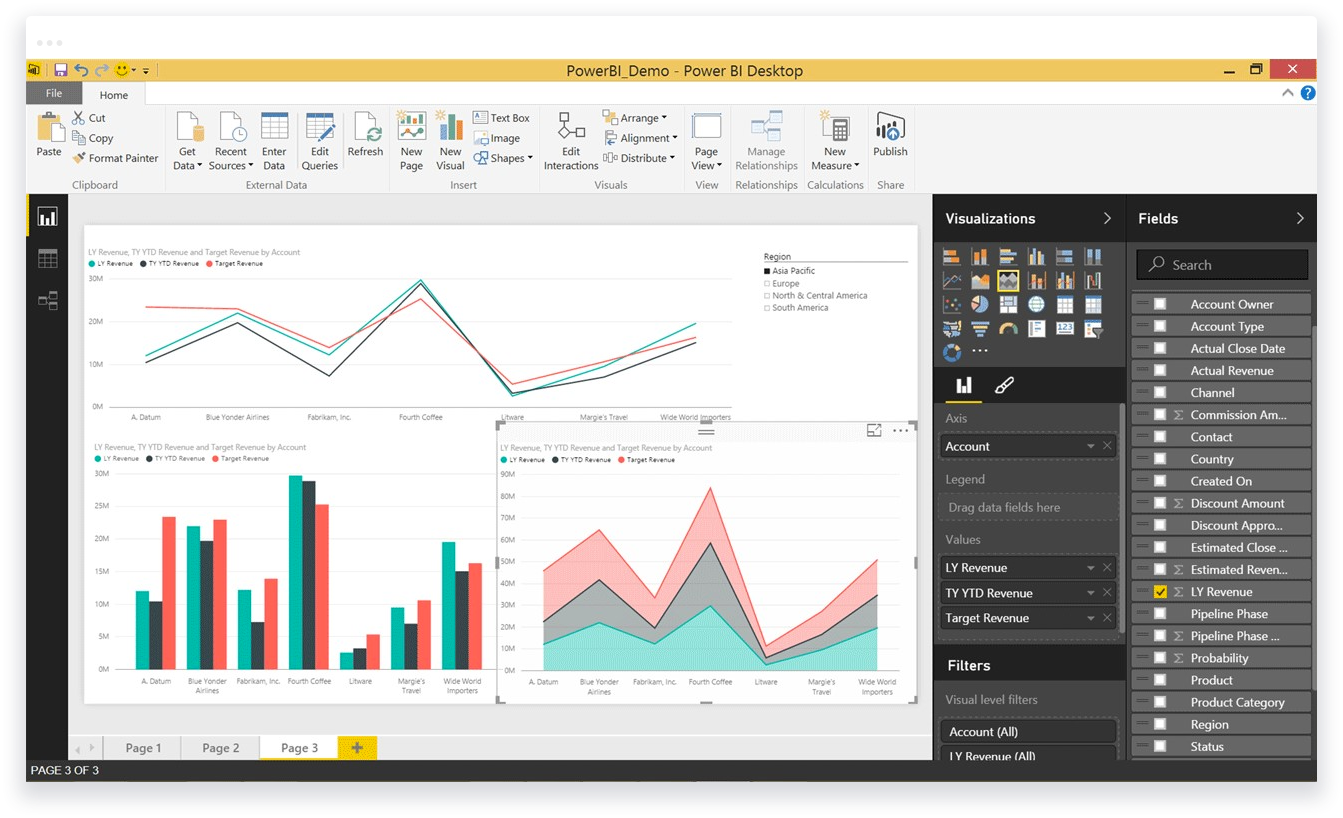Pick the Card (123) visualization icon
Viewport: 1343px width, 818px height.
coord(1065,329)
